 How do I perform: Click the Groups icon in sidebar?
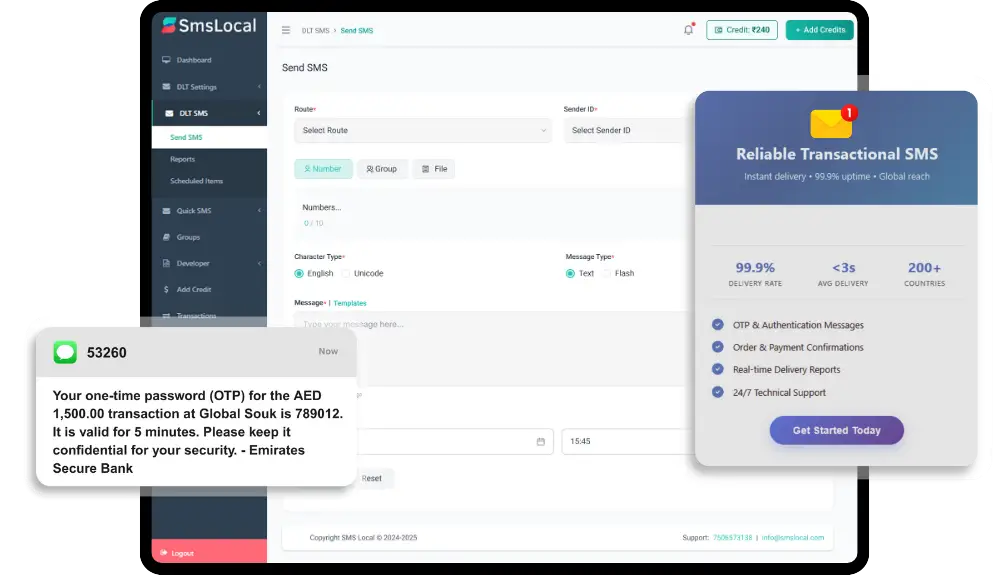(x=166, y=237)
